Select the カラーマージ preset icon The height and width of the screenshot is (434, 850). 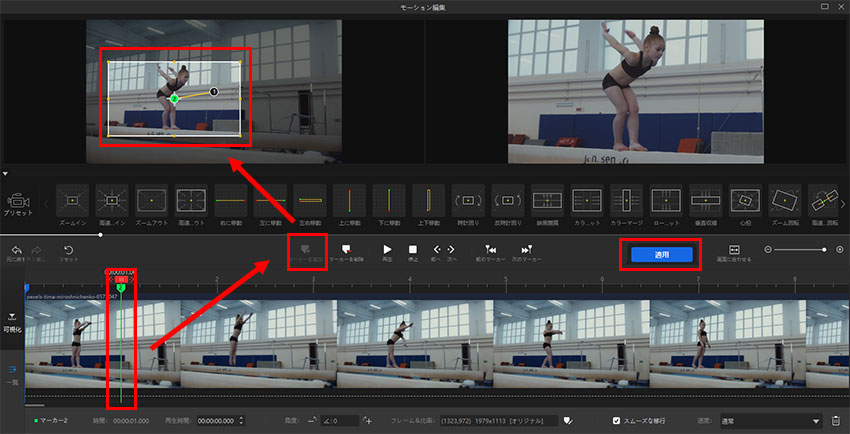[x=627, y=200]
